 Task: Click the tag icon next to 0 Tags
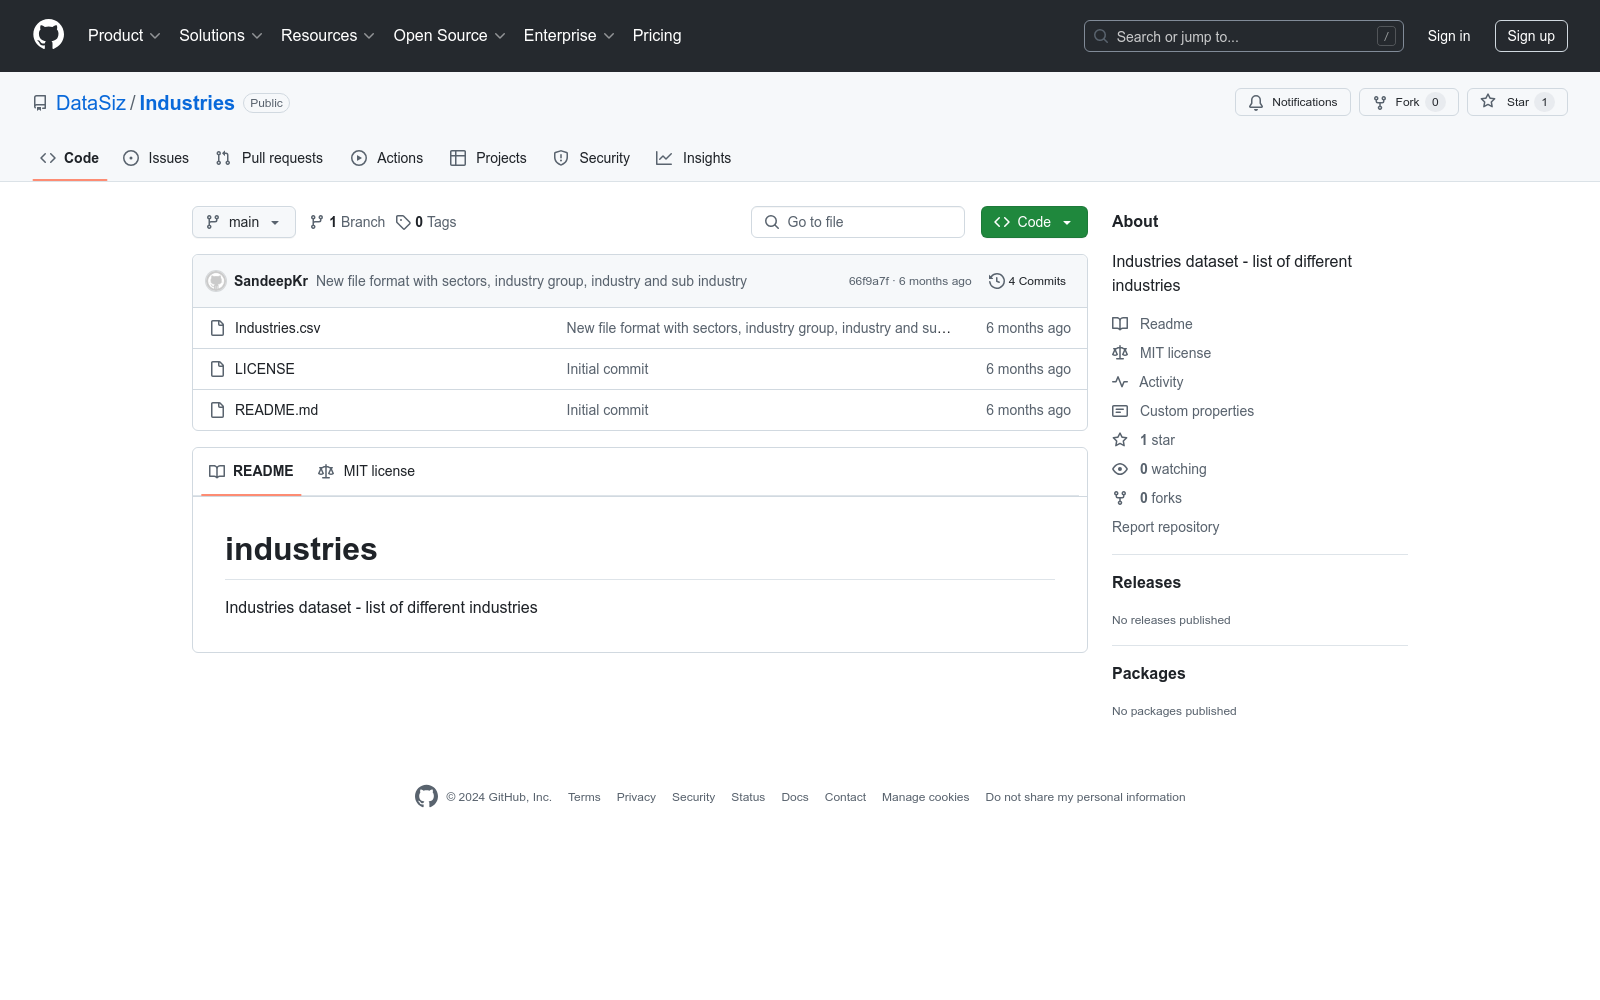pos(403,222)
